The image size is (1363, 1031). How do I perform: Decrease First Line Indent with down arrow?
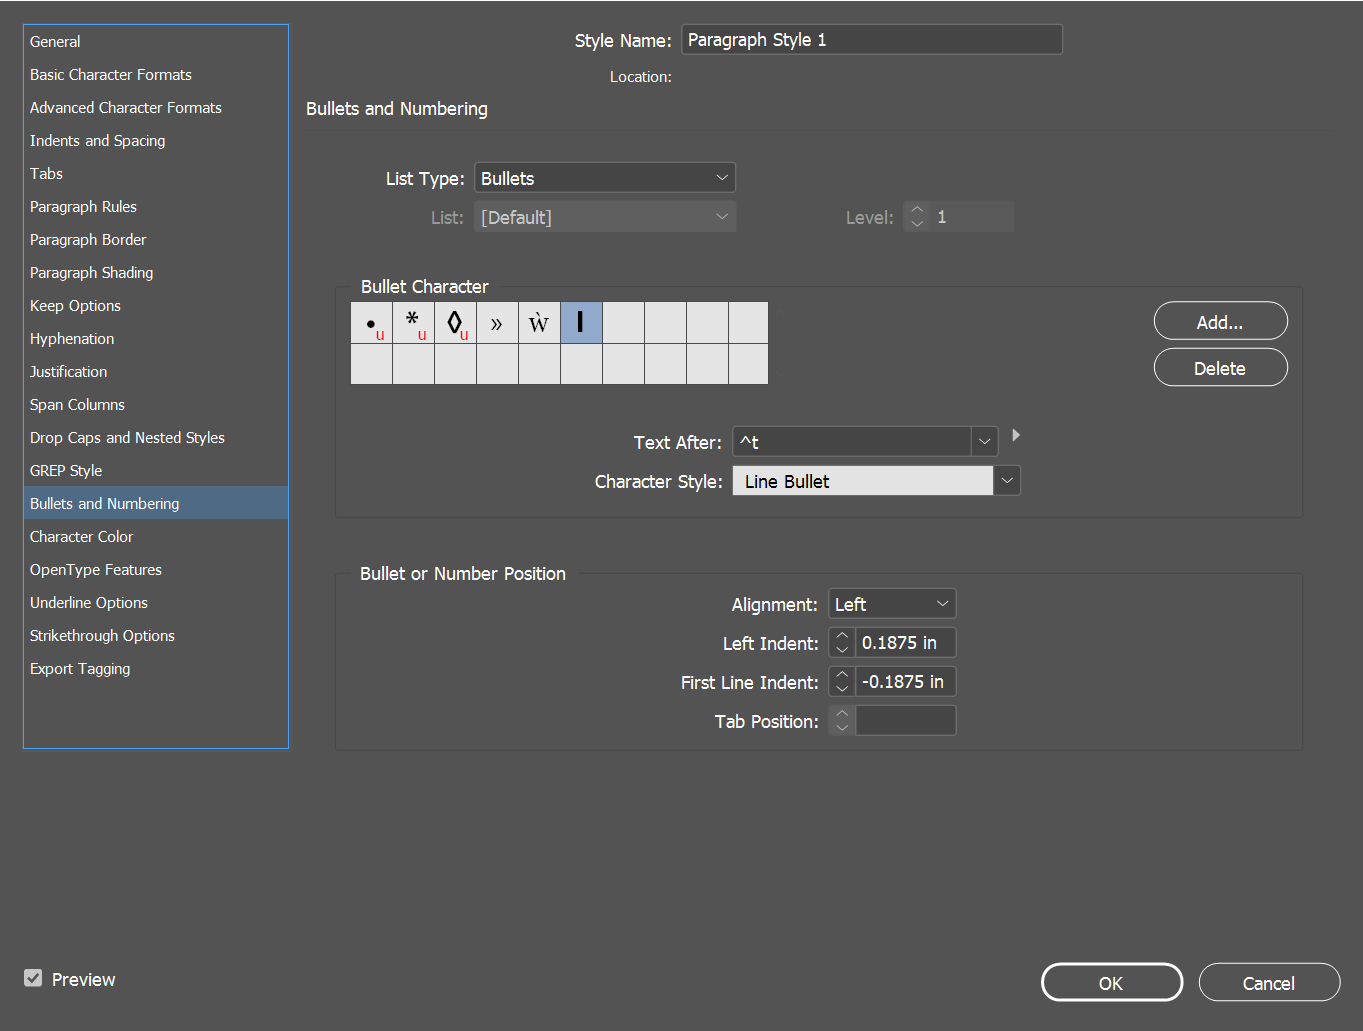coord(842,689)
